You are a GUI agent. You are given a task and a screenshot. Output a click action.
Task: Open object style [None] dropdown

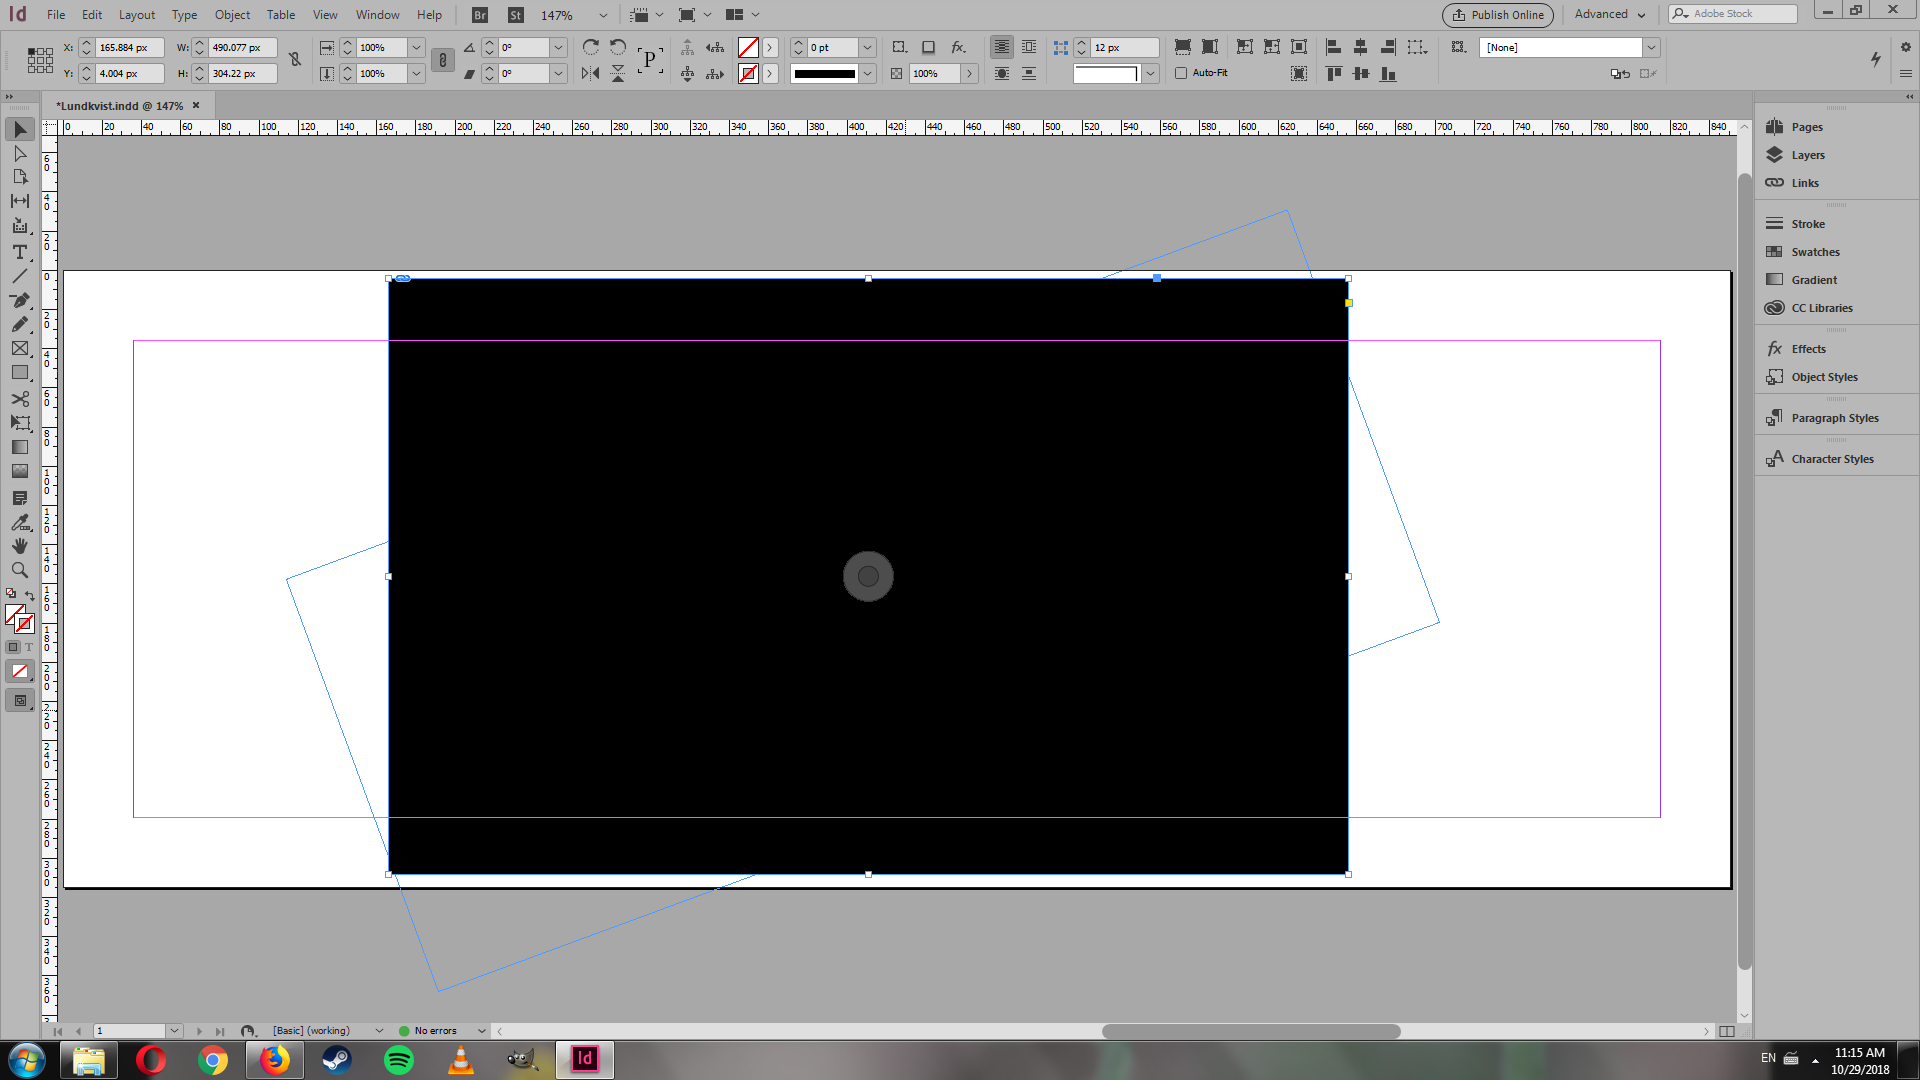1651,47
